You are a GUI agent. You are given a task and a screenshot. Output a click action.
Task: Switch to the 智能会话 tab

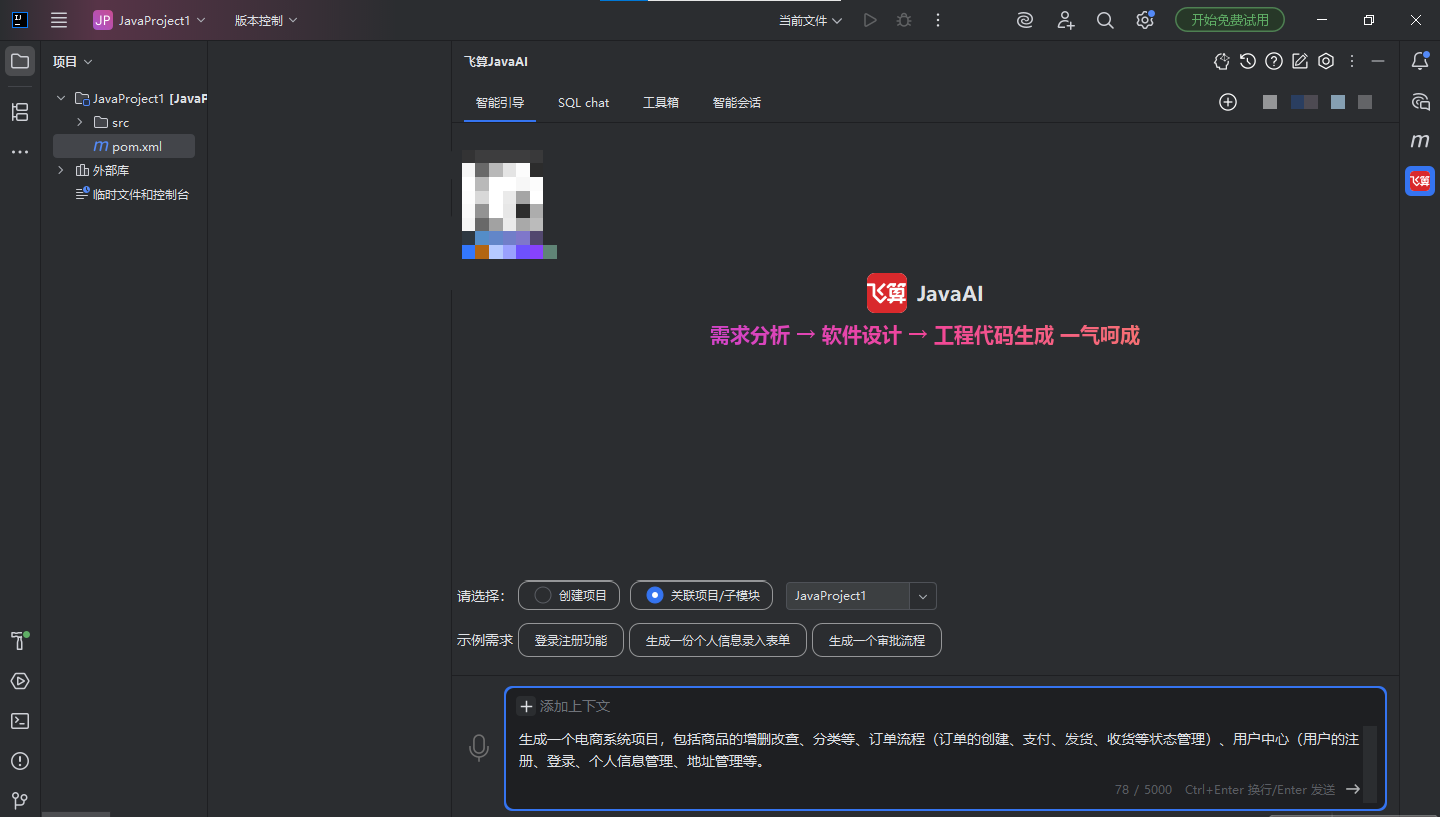pyautogui.click(x=737, y=102)
